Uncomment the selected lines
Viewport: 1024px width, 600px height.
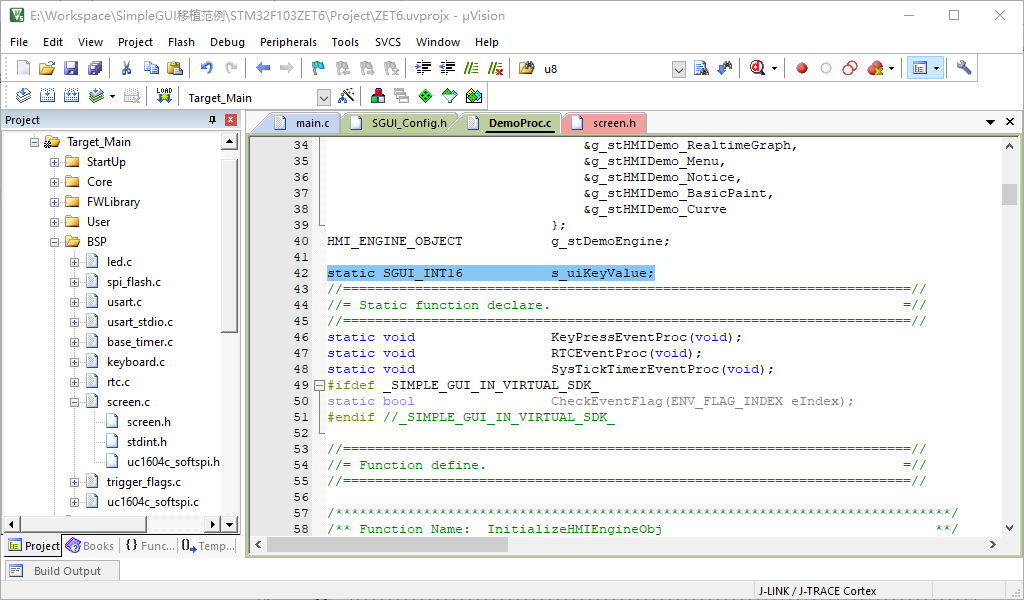pos(496,68)
